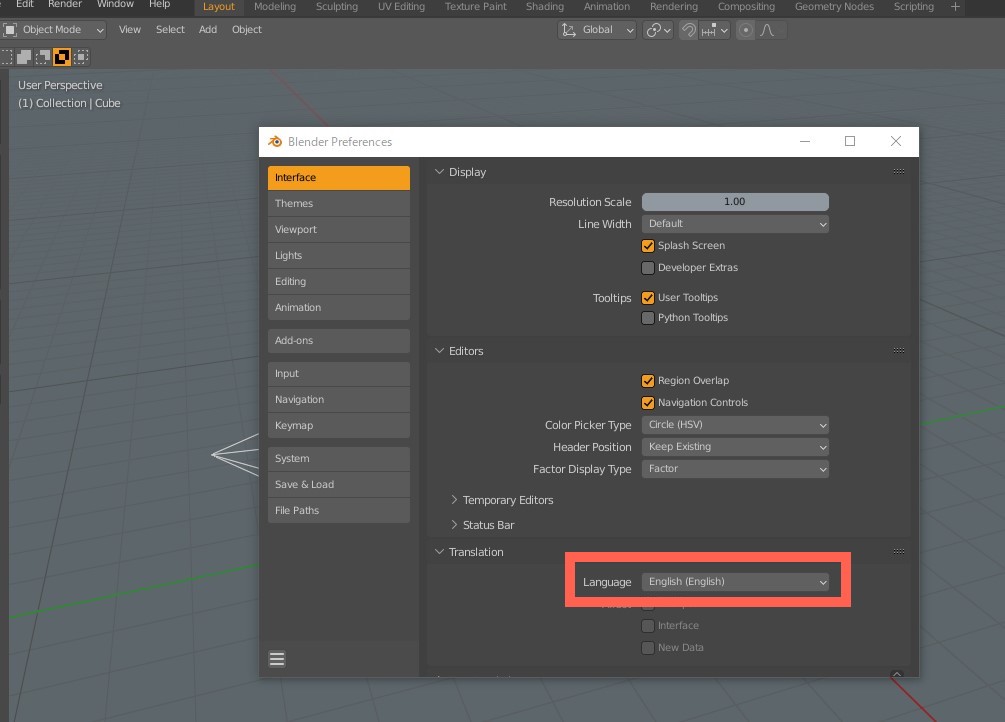Open the Keymap preferences category
Viewport: 1005px width, 722px height.
[338, 426]
